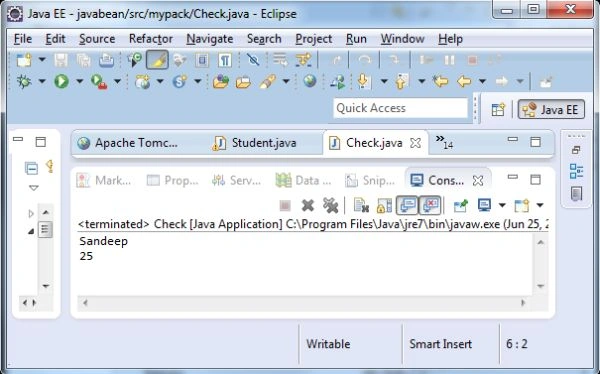
Task: Open the Properties view tab
Action: tap(173, 180)
